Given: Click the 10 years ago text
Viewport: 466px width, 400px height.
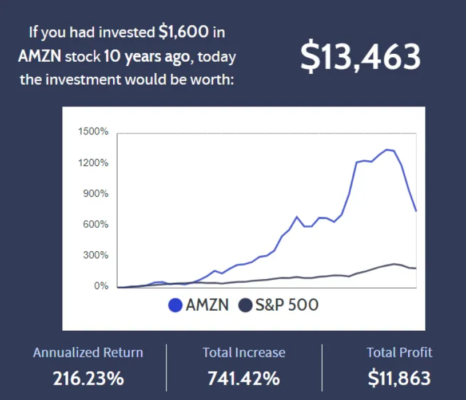Looking at the screenshot, I should [x=147, y=57].
